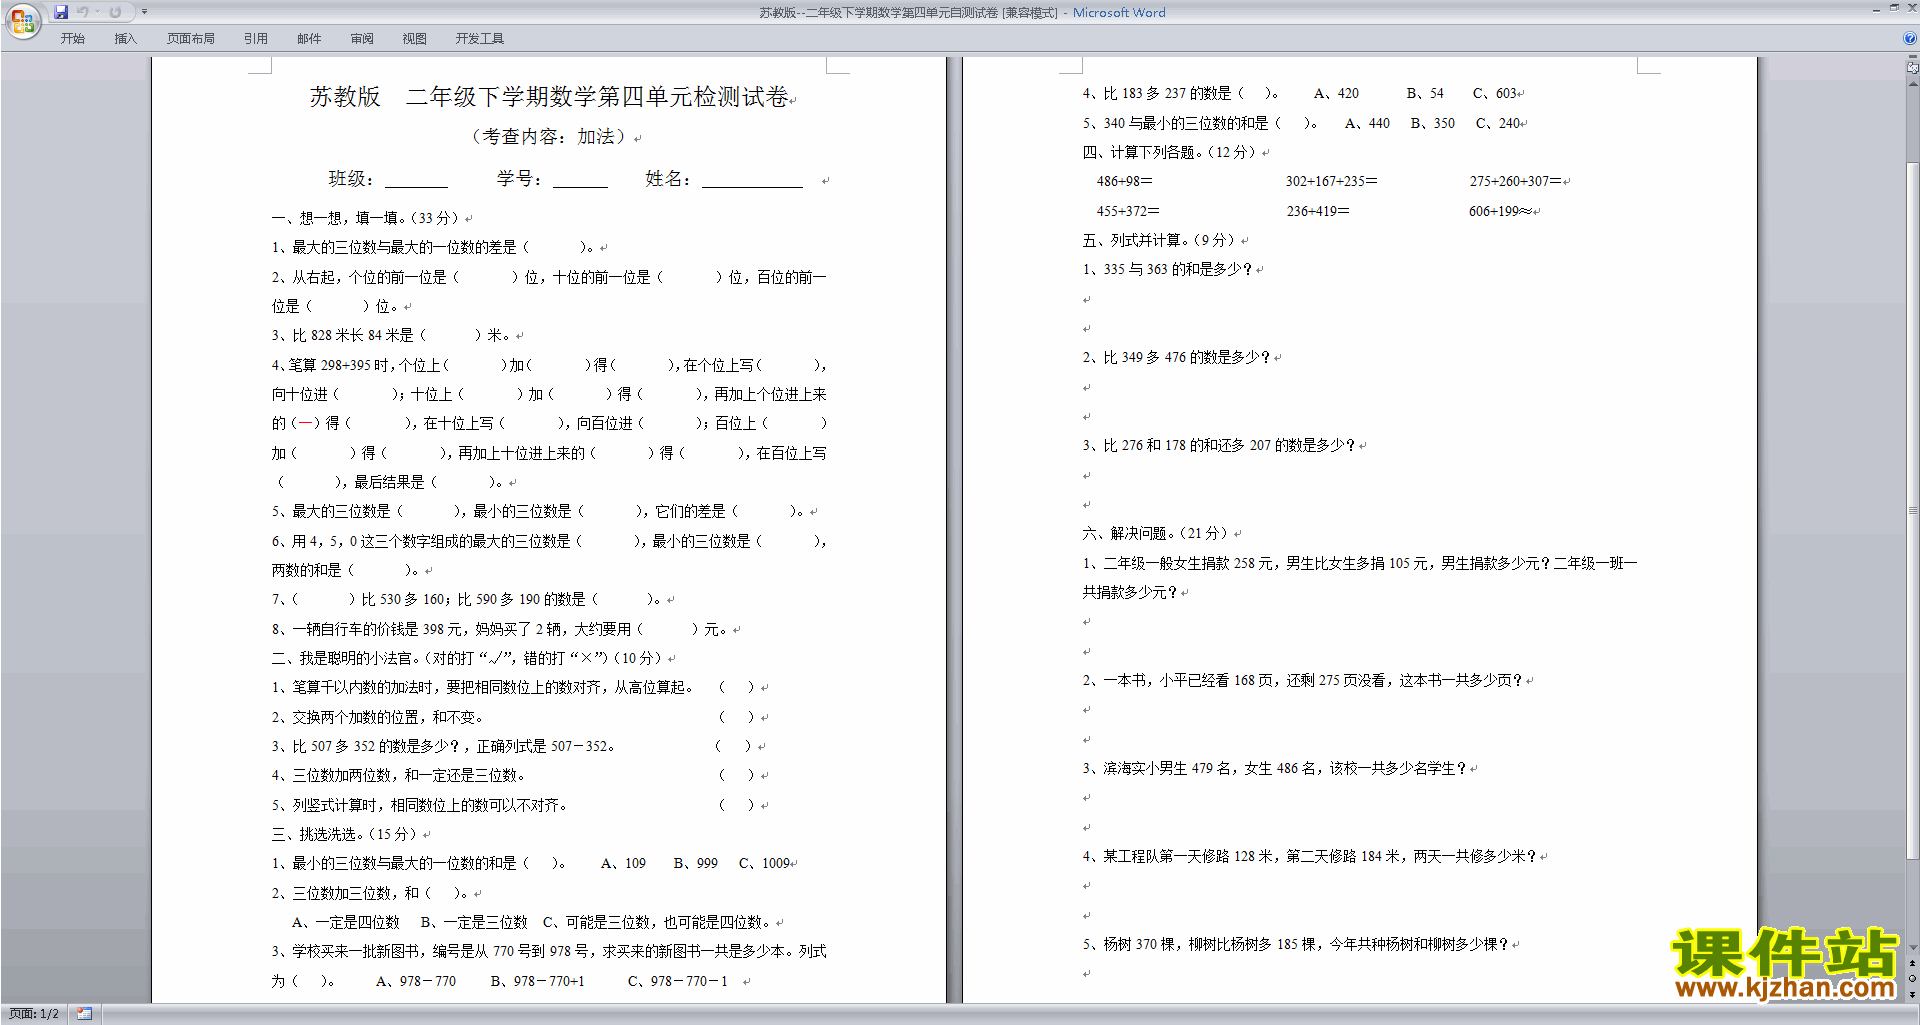The width and height of the screenshot is (1920, 1025).
Task: Click the heading 一、想一想，填一填。(33分)
Action: coord(365,218)
